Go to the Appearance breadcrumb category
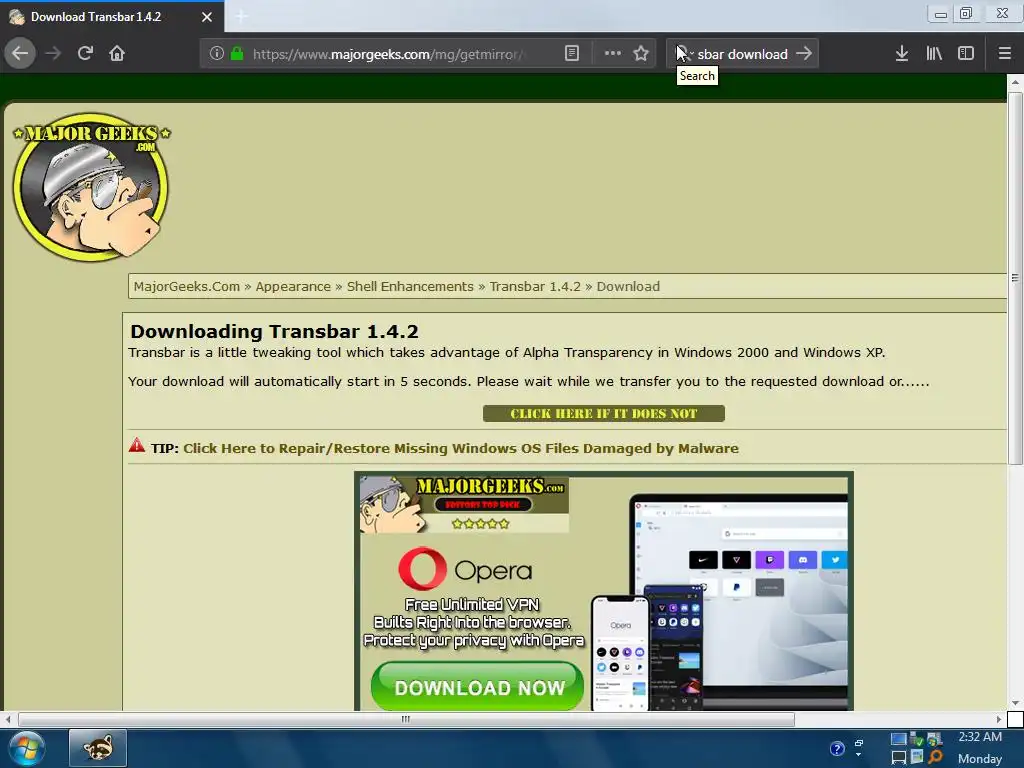Viewport: 1024px width, 768px height. [293, 287]
